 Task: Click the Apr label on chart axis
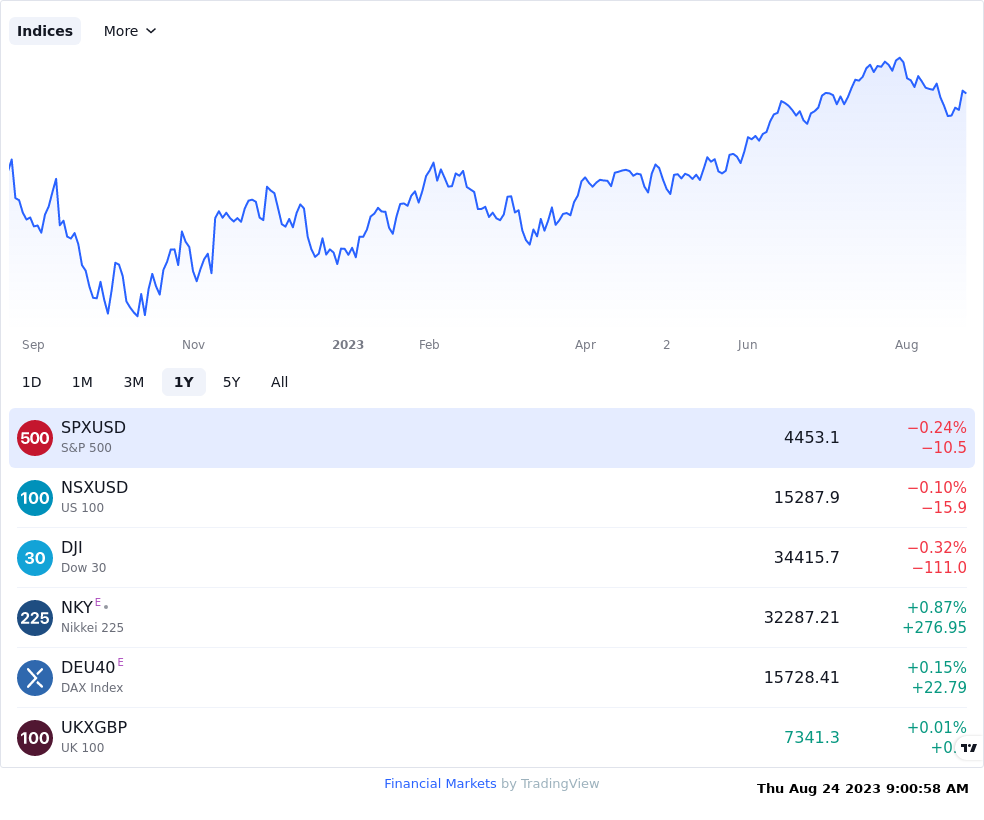point(586,345)
